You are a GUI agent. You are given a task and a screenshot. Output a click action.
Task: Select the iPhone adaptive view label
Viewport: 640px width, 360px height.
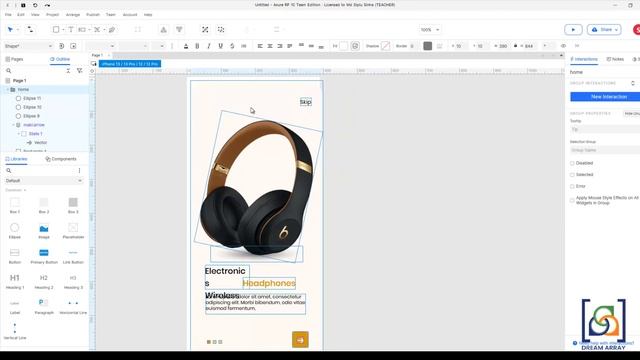click(x=130, y=64)
